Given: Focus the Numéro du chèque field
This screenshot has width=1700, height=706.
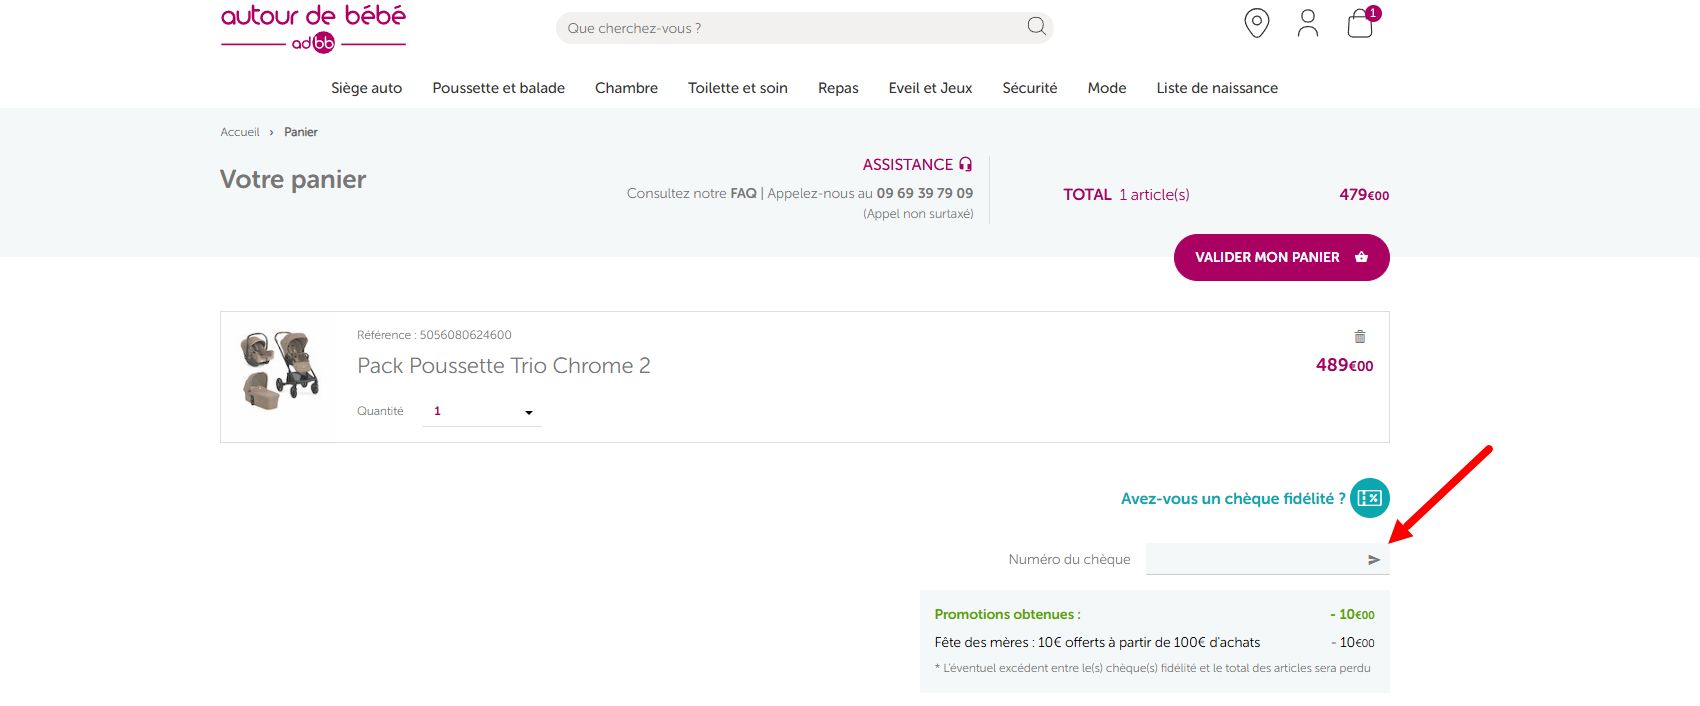Looking at the screenshot, I should 1268,559.
